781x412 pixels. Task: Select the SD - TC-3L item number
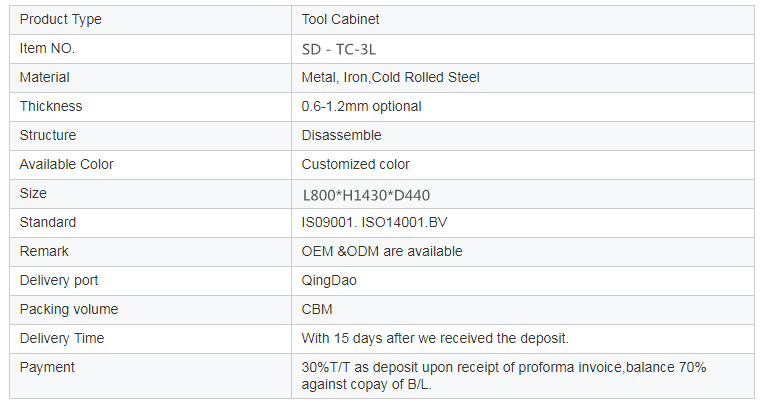coord(339,49)
